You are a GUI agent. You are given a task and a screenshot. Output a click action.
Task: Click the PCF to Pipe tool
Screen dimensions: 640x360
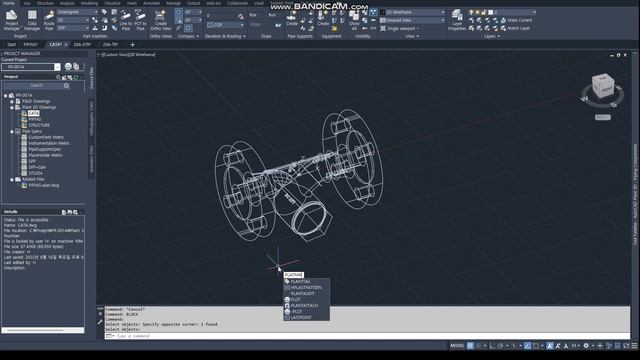click(x=140, y=21)
